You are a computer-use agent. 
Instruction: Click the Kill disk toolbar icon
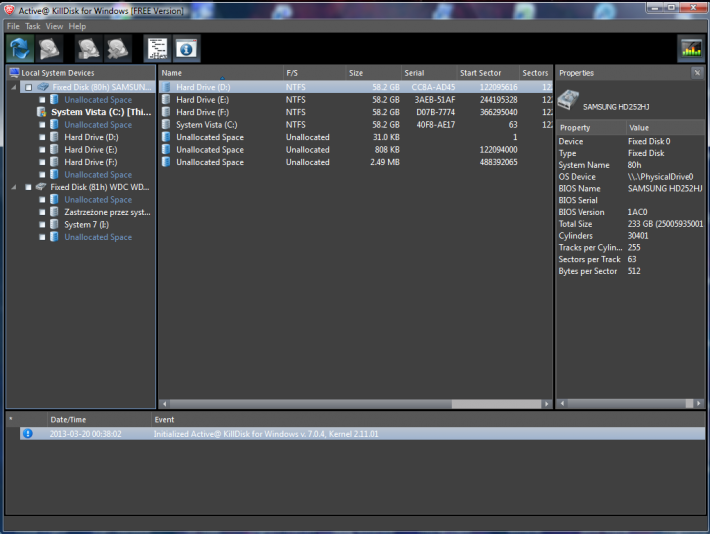(118, 48)
